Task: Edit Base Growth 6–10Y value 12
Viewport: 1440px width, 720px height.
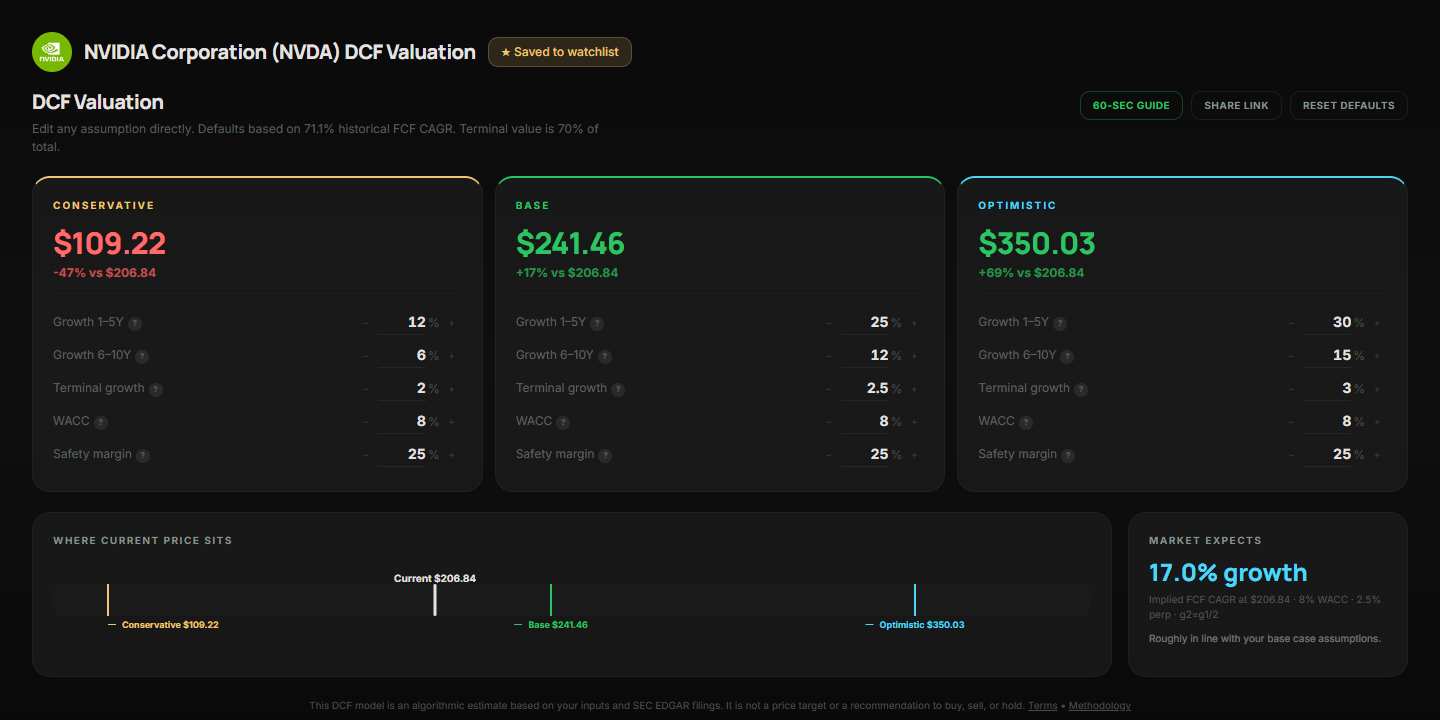Action: 865,356
